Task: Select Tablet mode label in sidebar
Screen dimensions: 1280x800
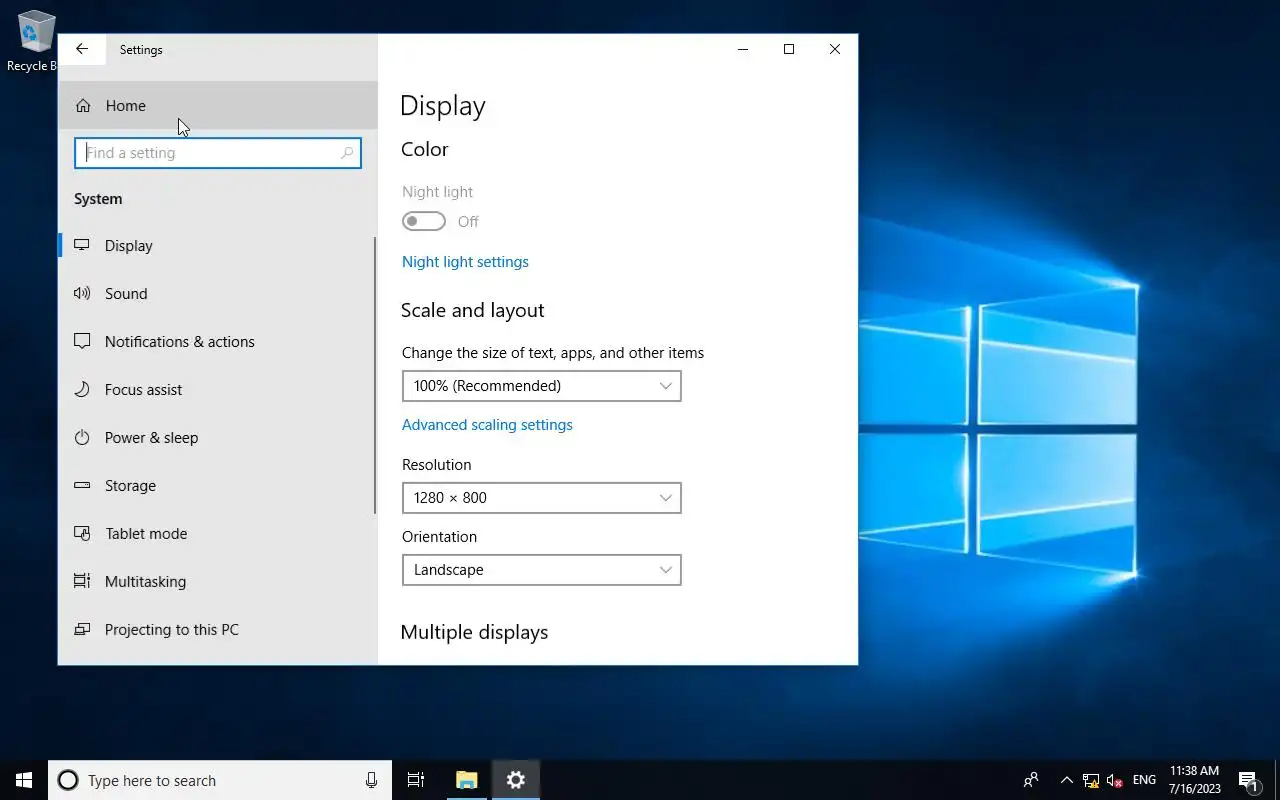Action: click(x=146, y=533)
